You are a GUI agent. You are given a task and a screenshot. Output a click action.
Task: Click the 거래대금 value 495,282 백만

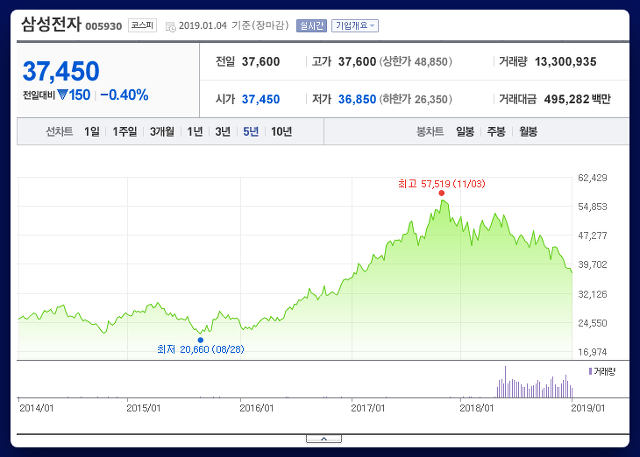[x=577, y=99]
